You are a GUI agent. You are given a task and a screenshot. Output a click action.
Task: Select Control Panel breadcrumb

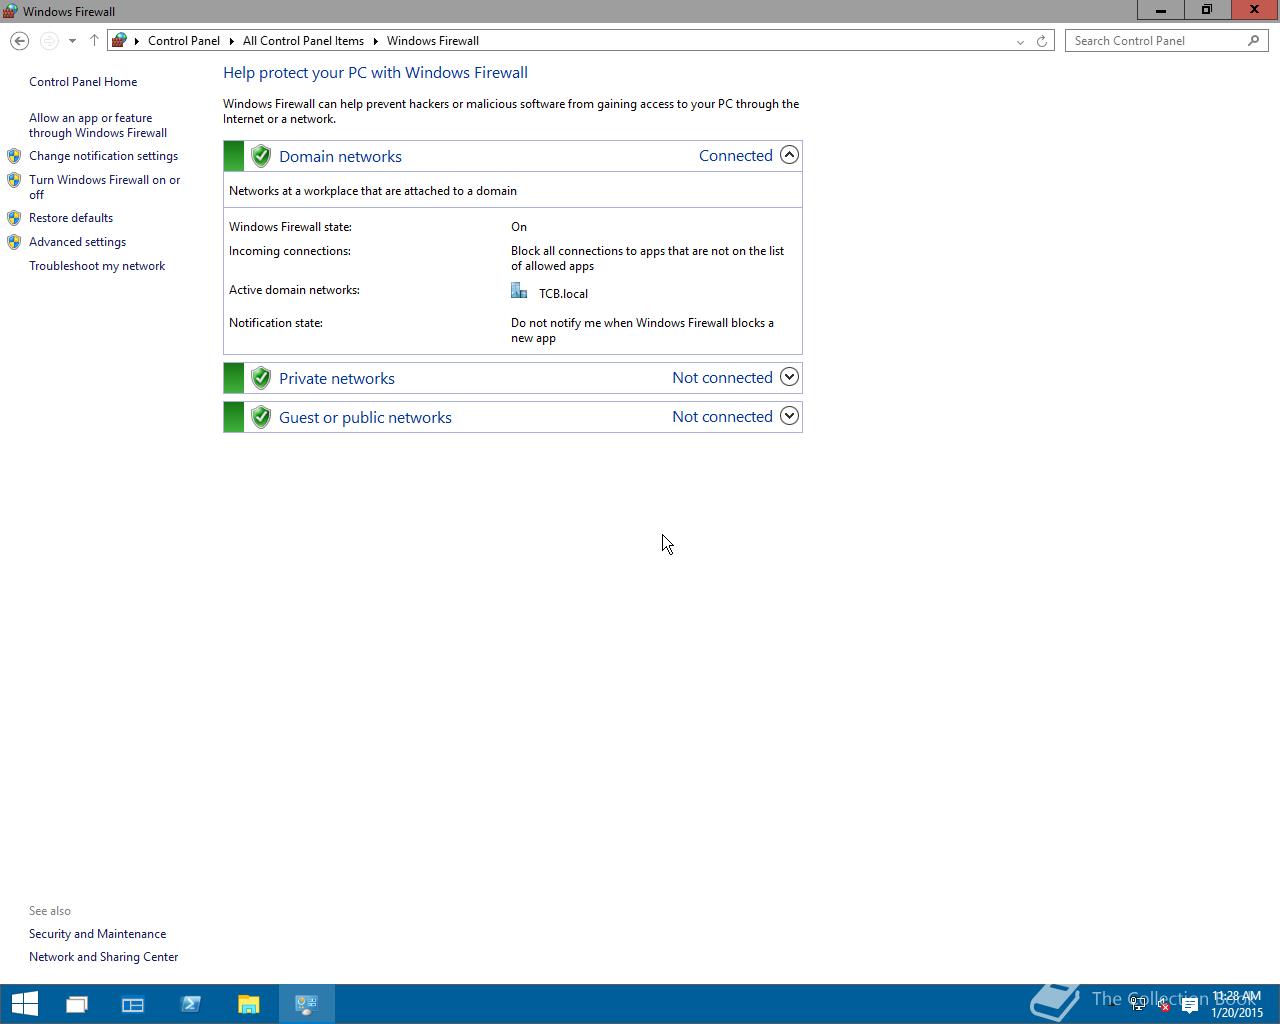(x=184, y=41)
